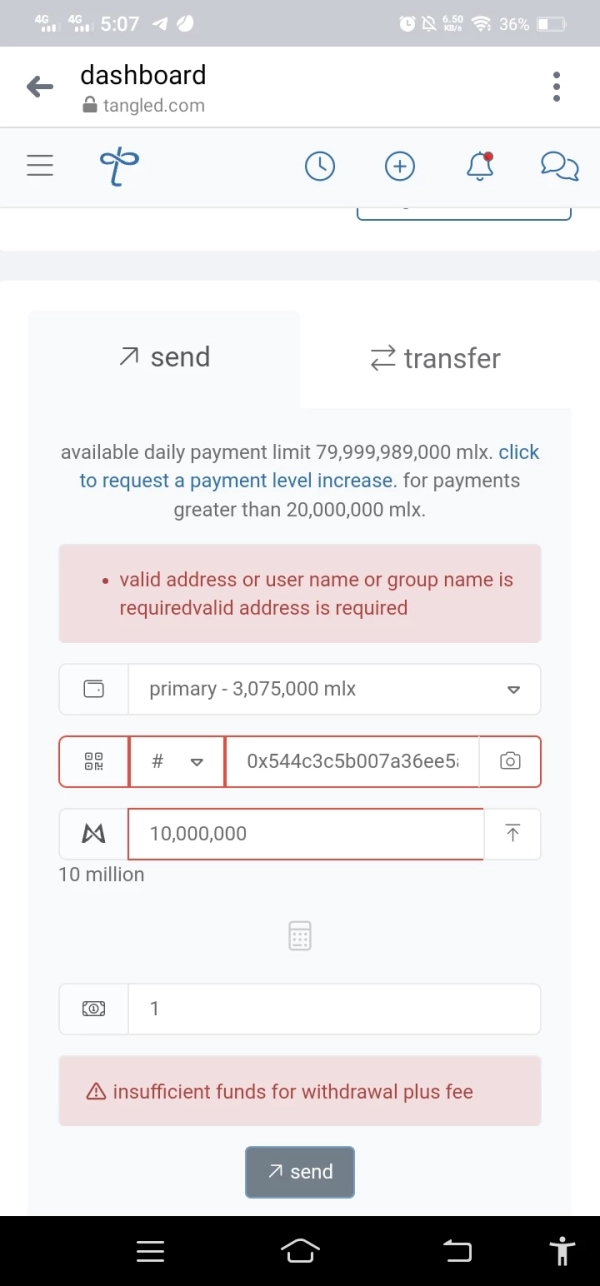Open the hamburger navigation menu
Image resolution: width=600 pixels, height=1286 pixels.
[40, 166]
